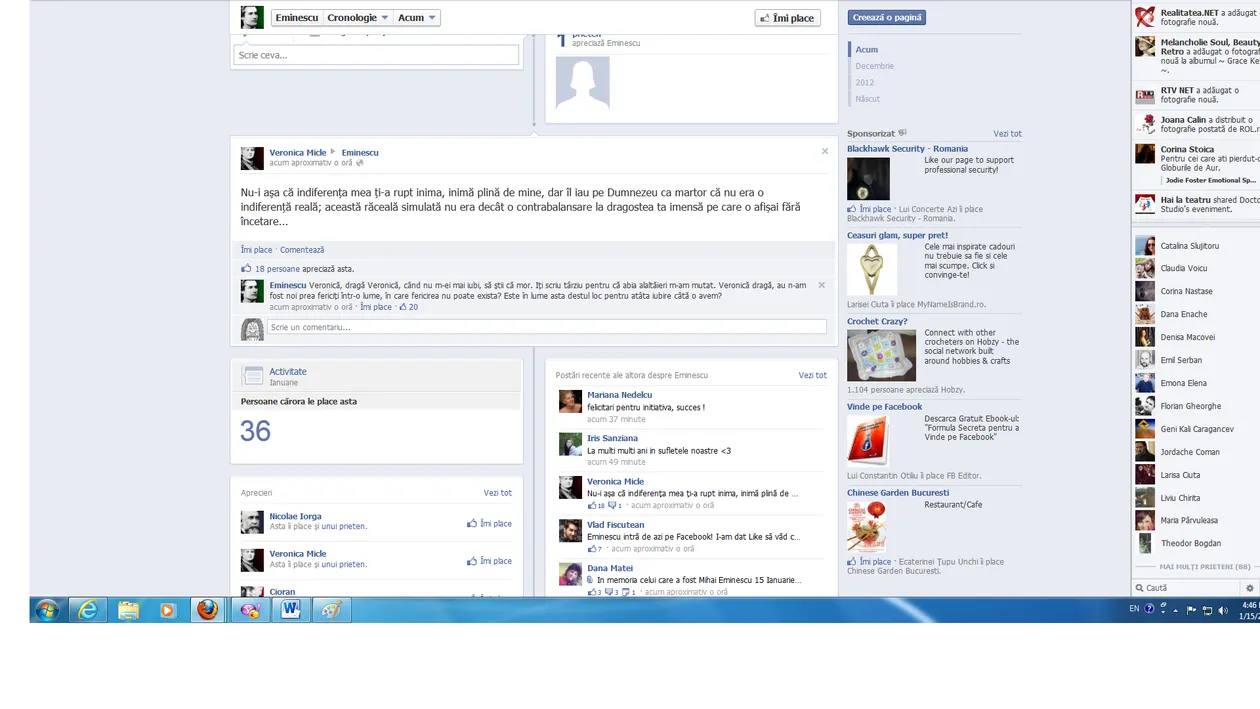Open the Action Center flag icon
1260x709 pixels.
tap(1190, 610)
